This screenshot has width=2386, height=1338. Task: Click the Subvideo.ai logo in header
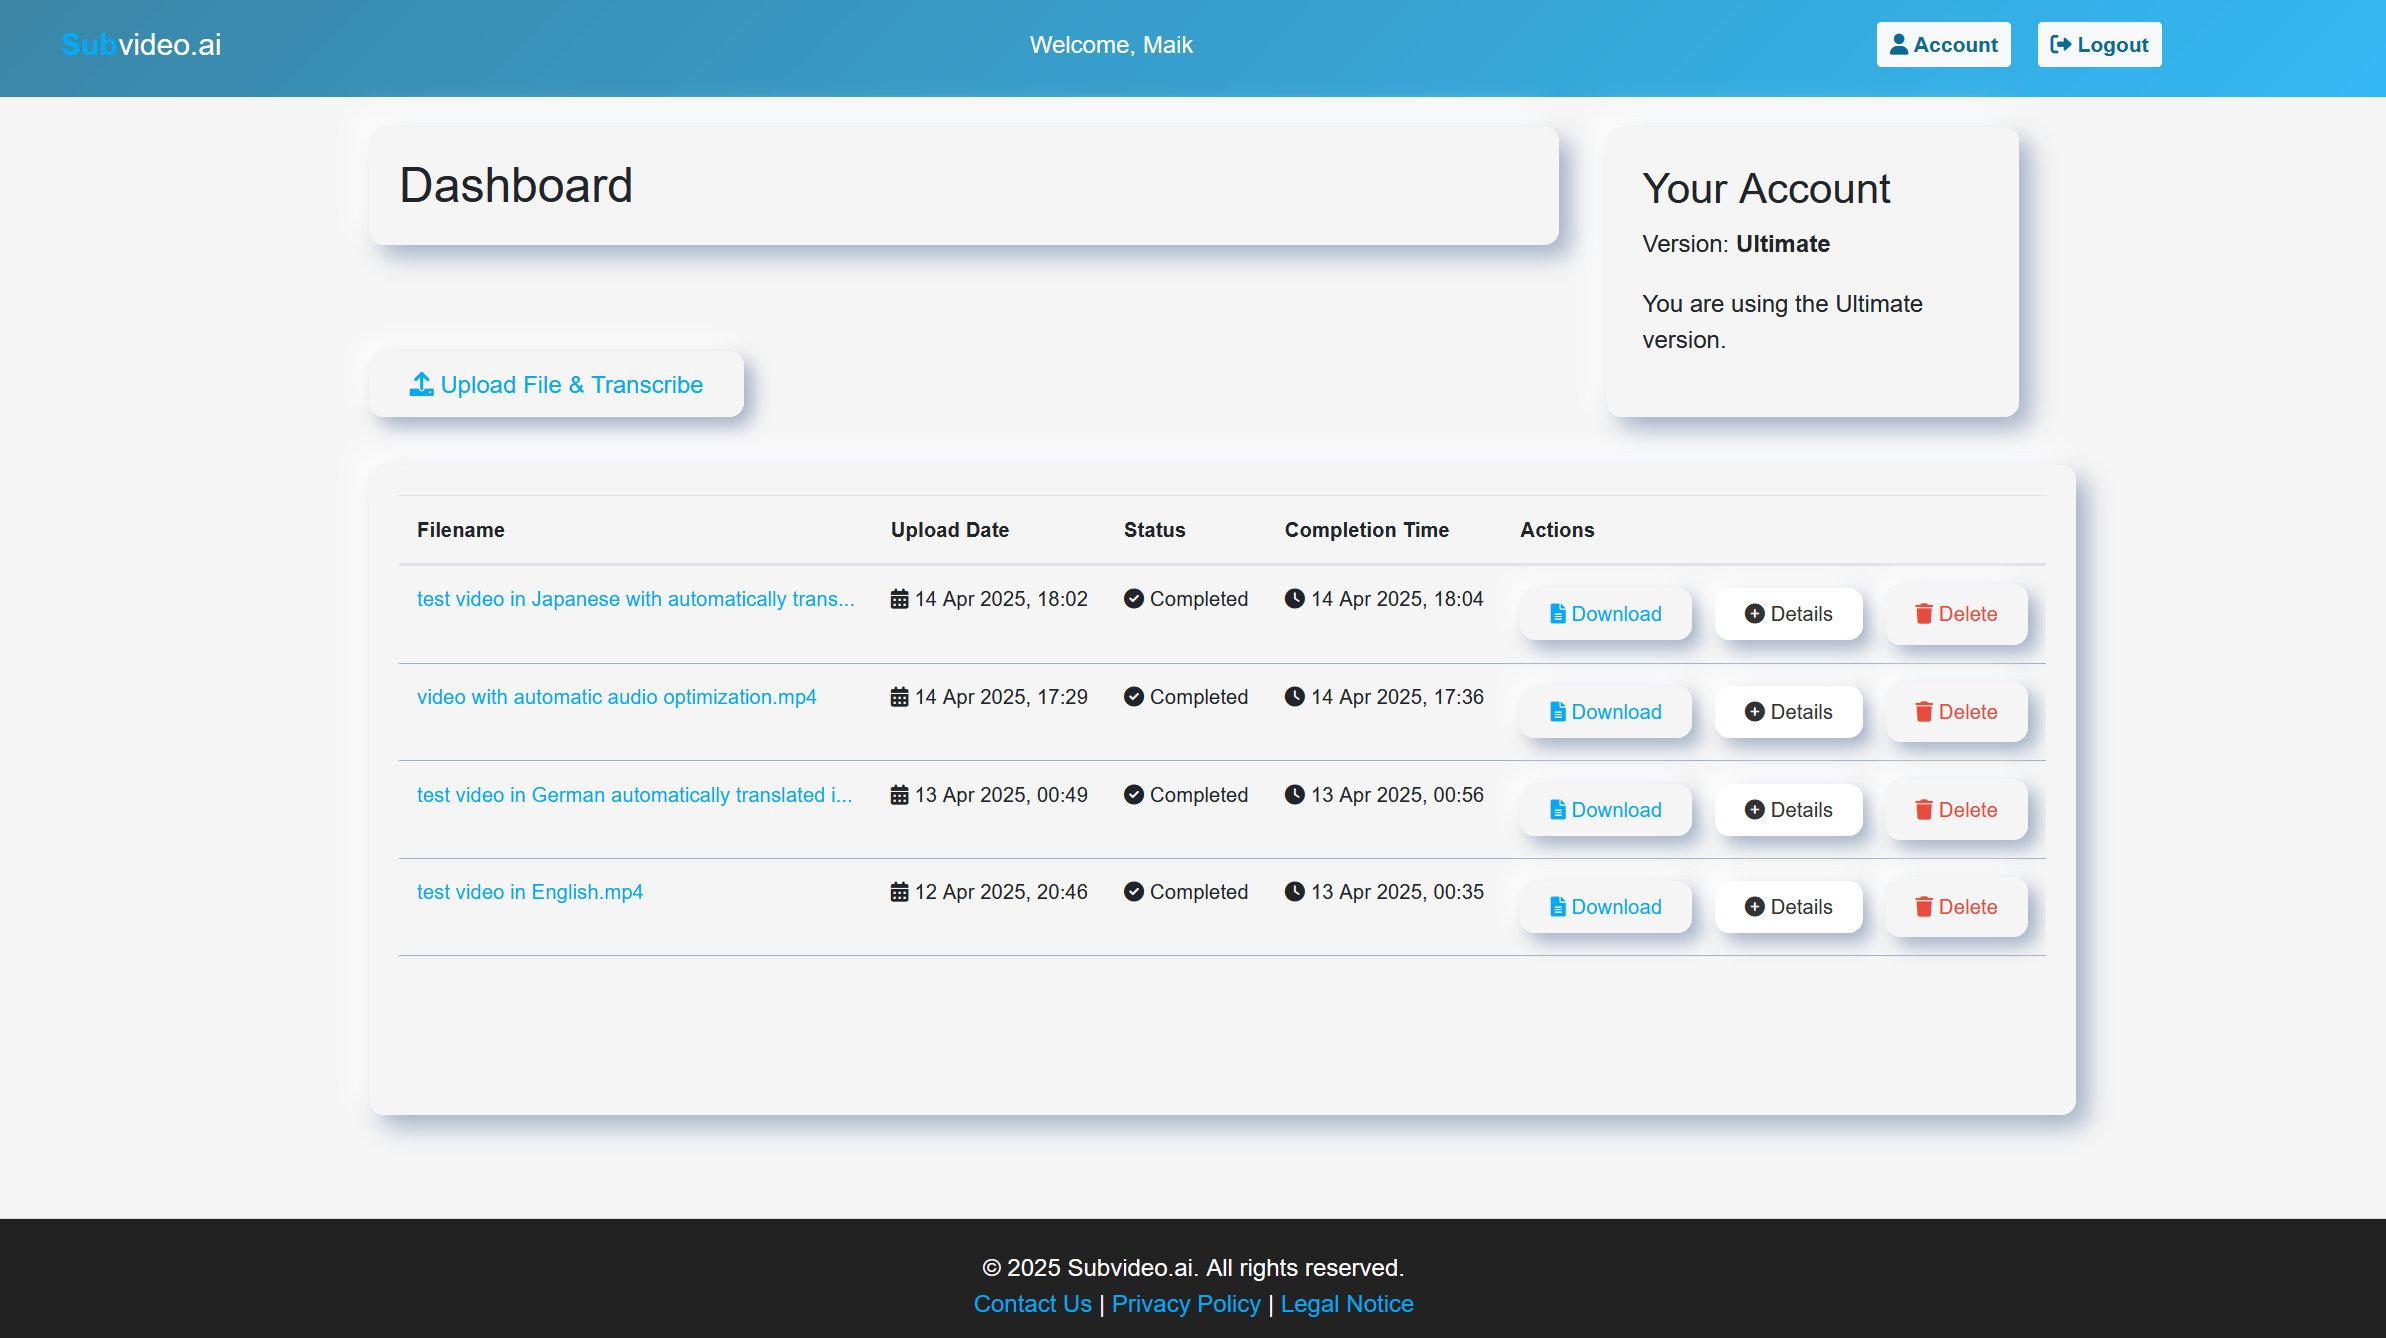(x=141, y=45)
